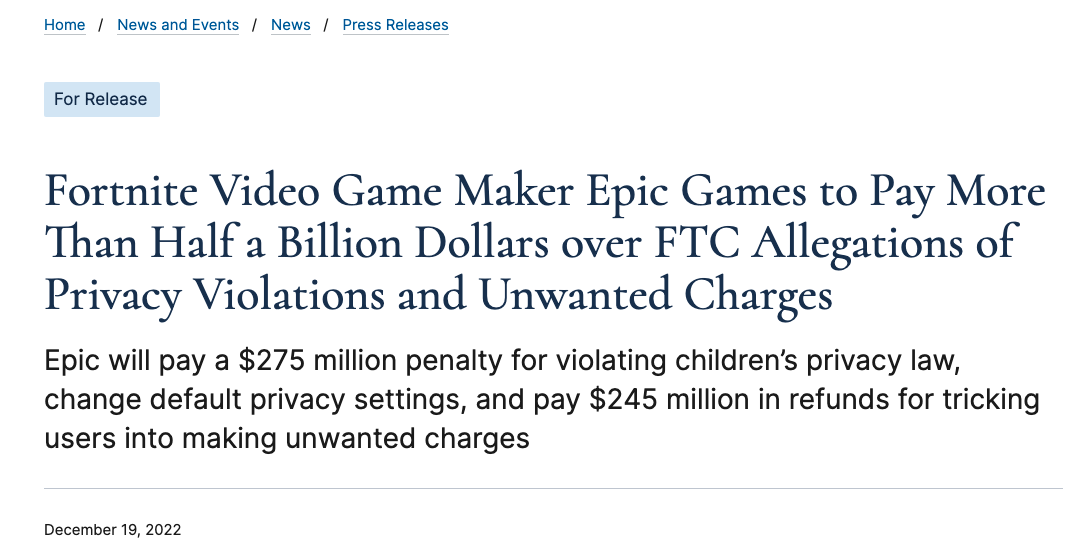Click the horizontal divider above the date

(x=553, y=489)
